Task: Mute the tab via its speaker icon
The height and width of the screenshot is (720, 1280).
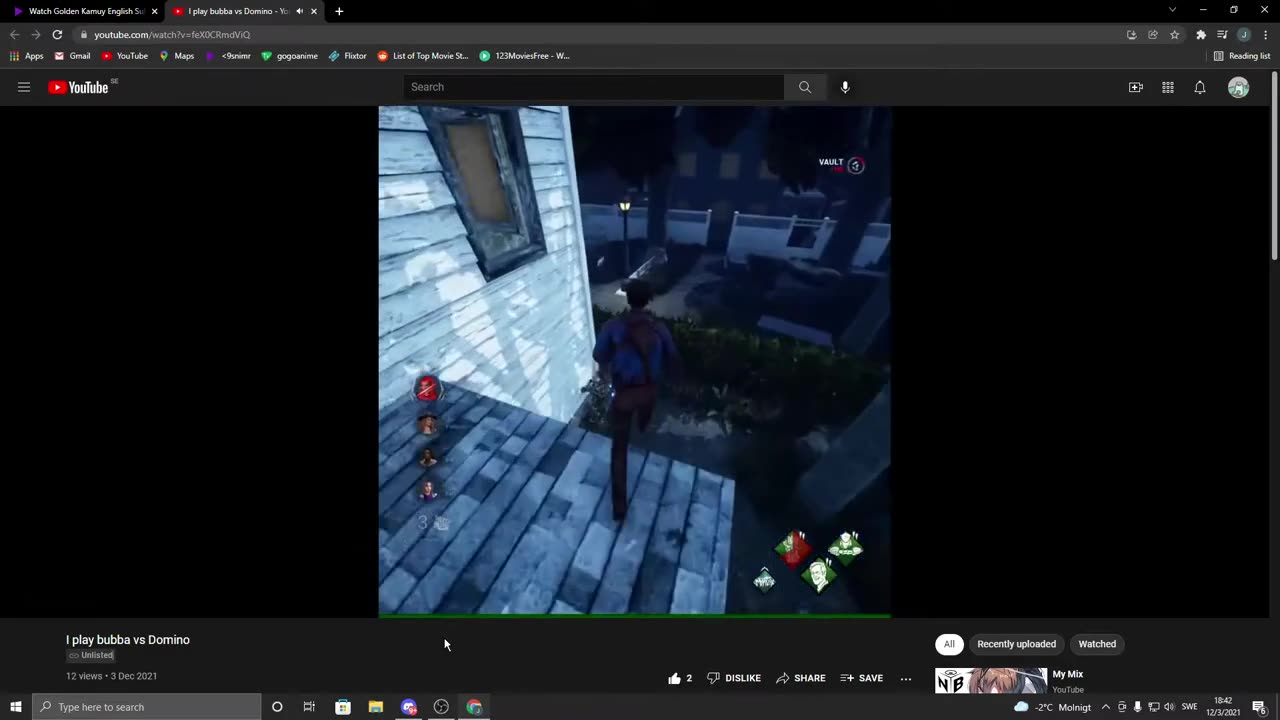Action: [299, 11]
